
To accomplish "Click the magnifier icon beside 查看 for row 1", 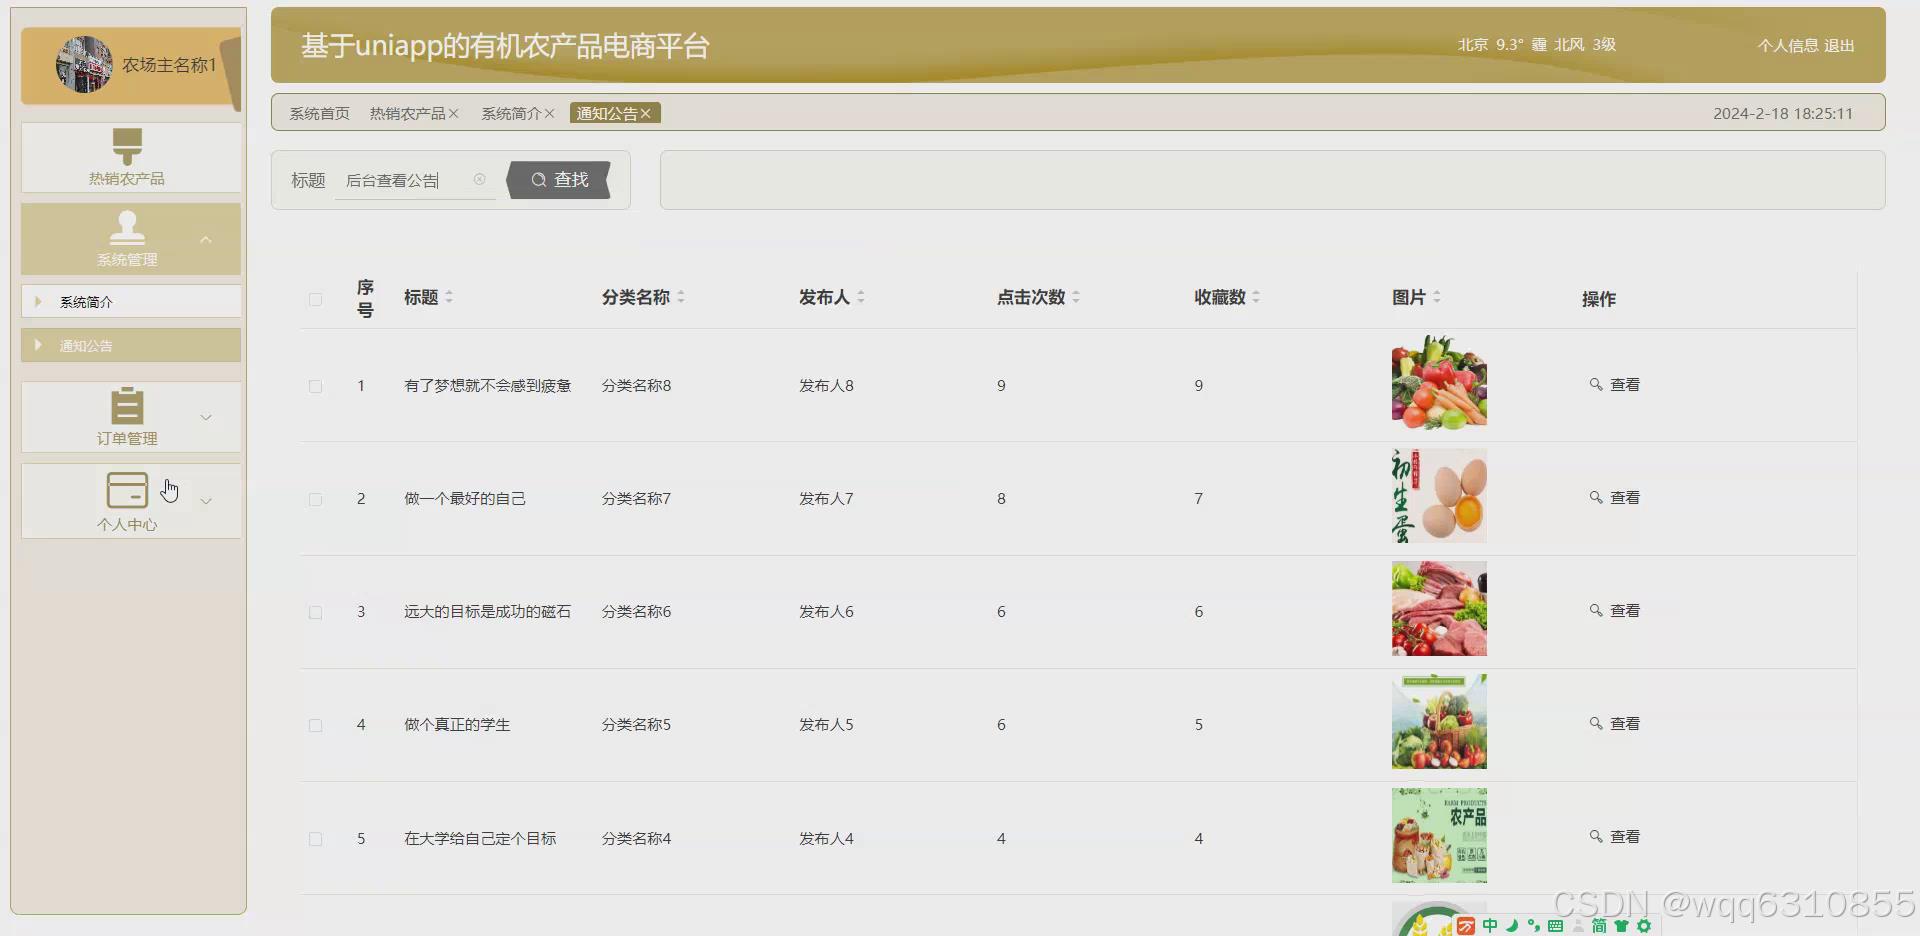I will pos(1596,384).
